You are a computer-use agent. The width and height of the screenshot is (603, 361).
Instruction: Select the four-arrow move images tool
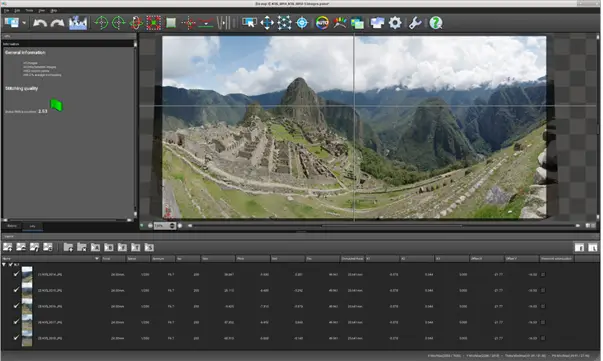click(x=267, y=23)
